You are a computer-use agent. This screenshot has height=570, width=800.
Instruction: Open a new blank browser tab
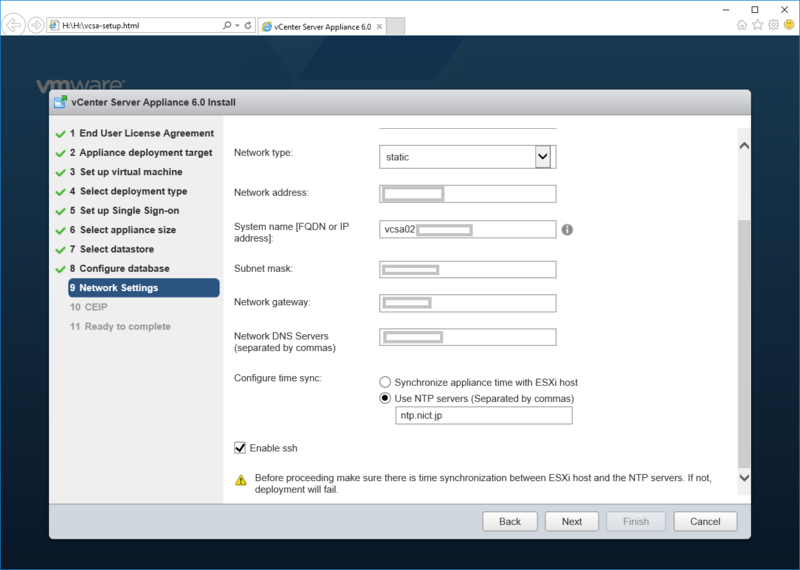click(395, 26)
